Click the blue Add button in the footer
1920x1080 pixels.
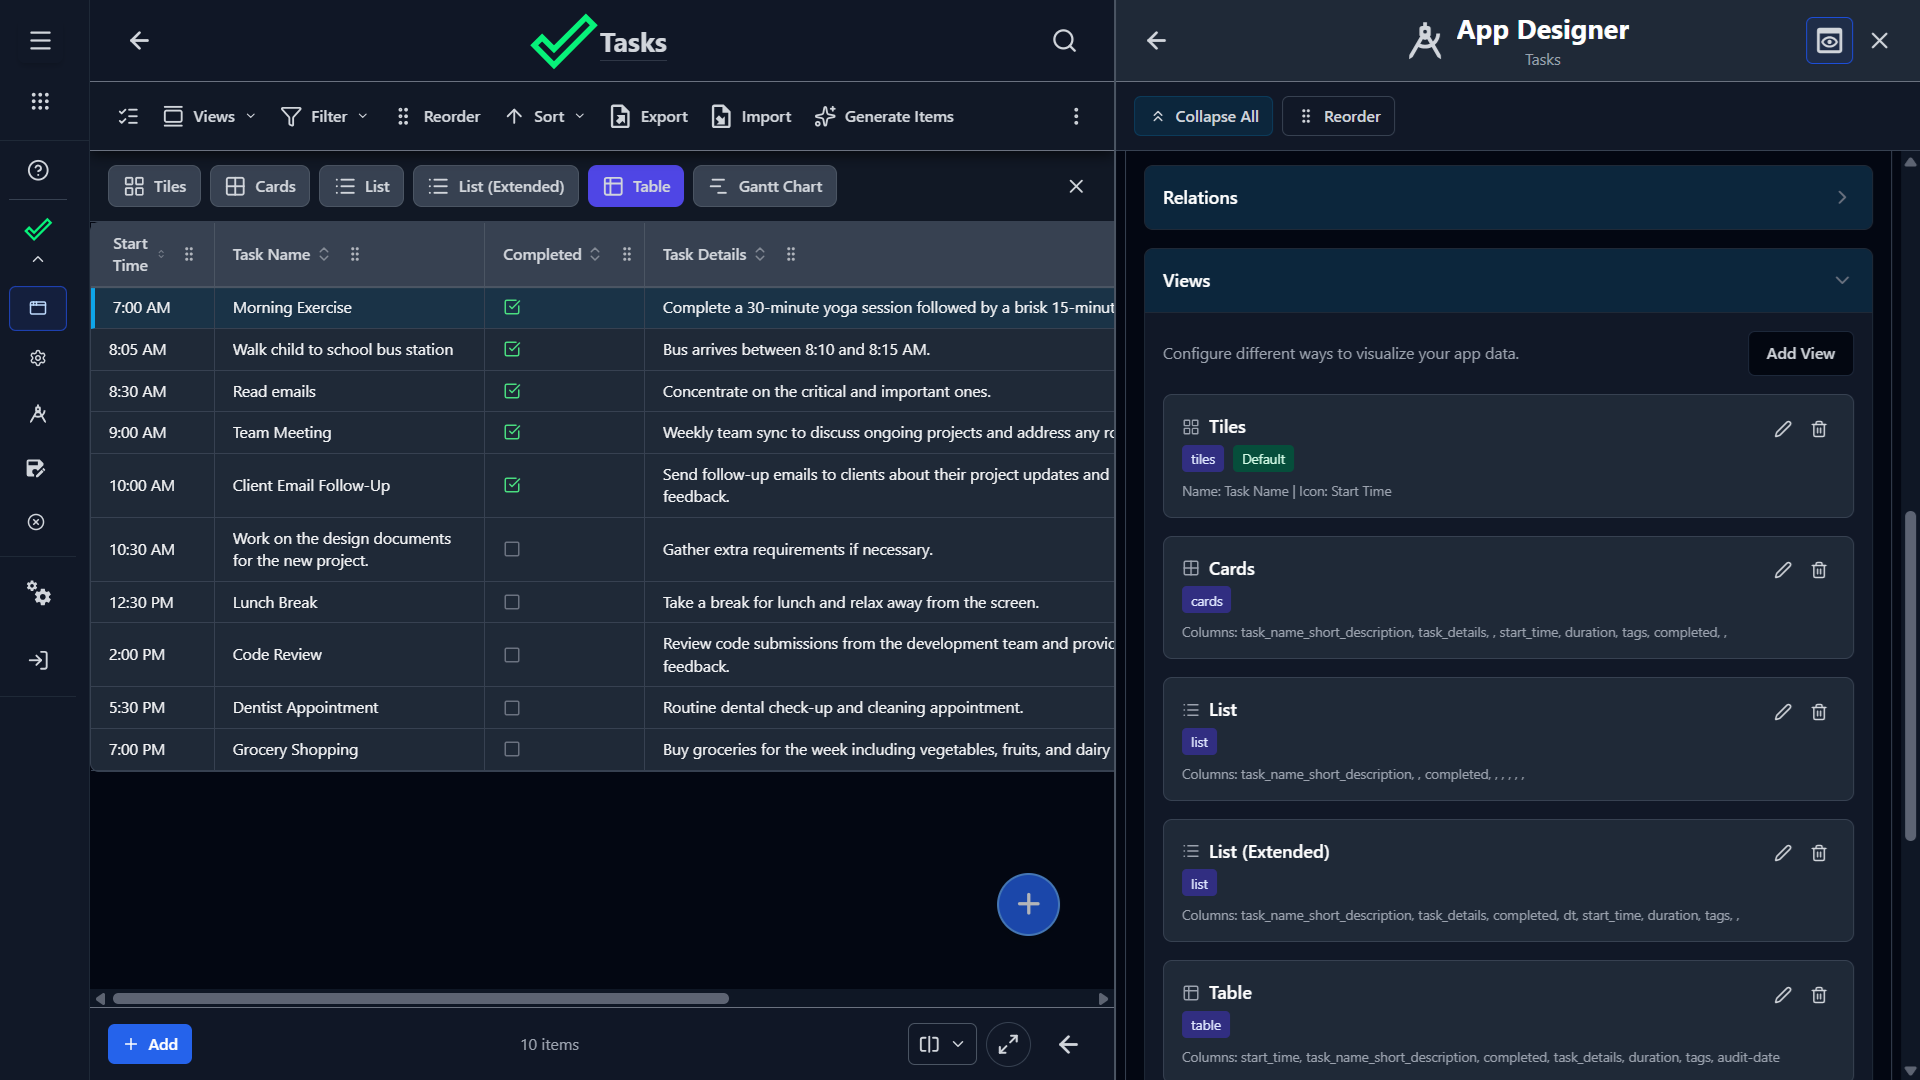pos(150,1044)
